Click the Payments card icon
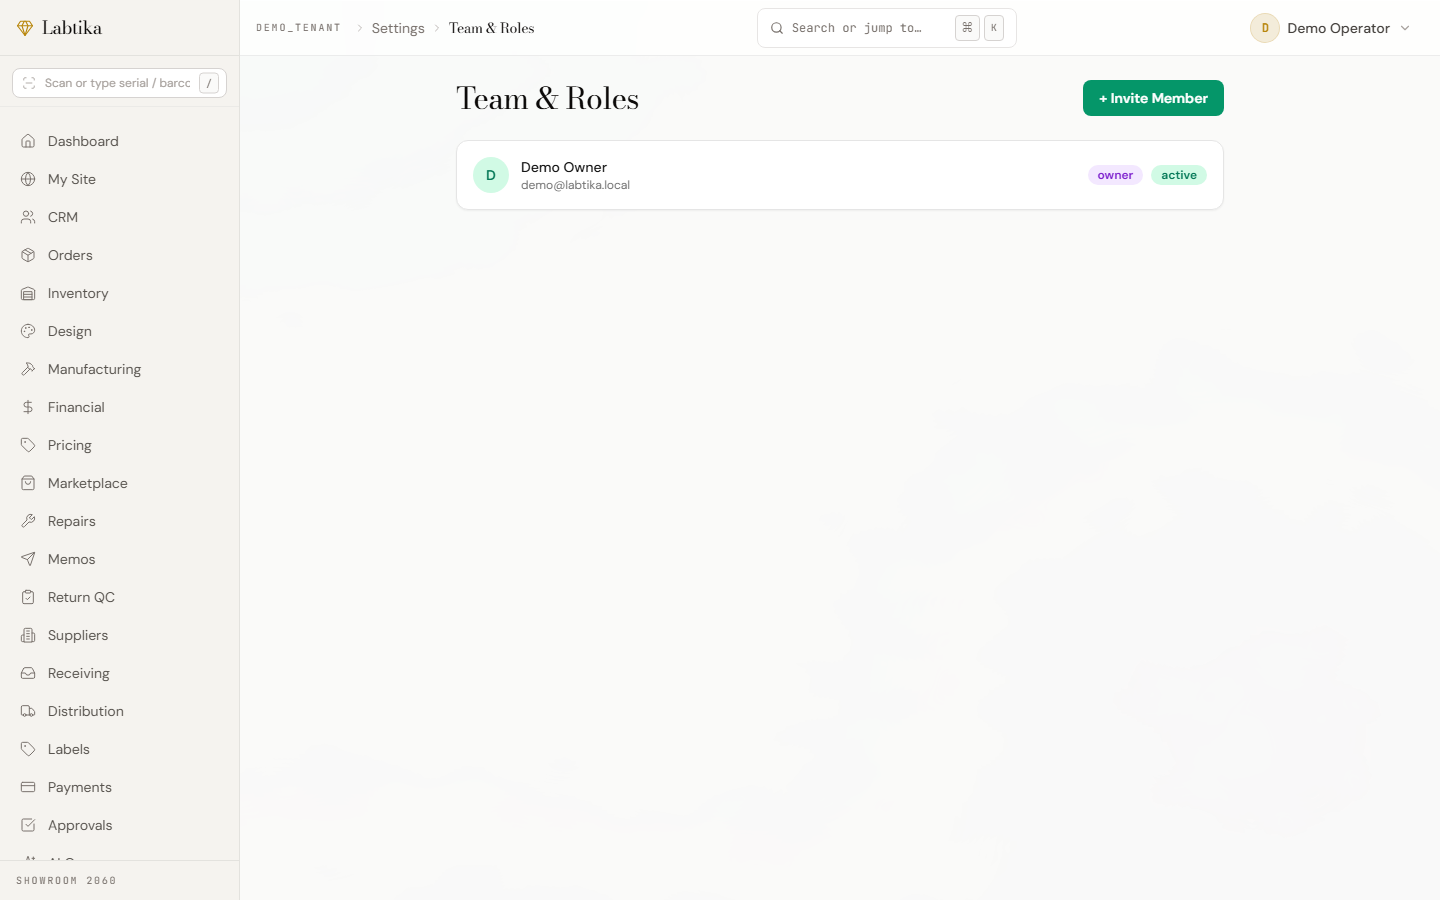The width and height of the screenshot is (1440, 900). [28, 787]
